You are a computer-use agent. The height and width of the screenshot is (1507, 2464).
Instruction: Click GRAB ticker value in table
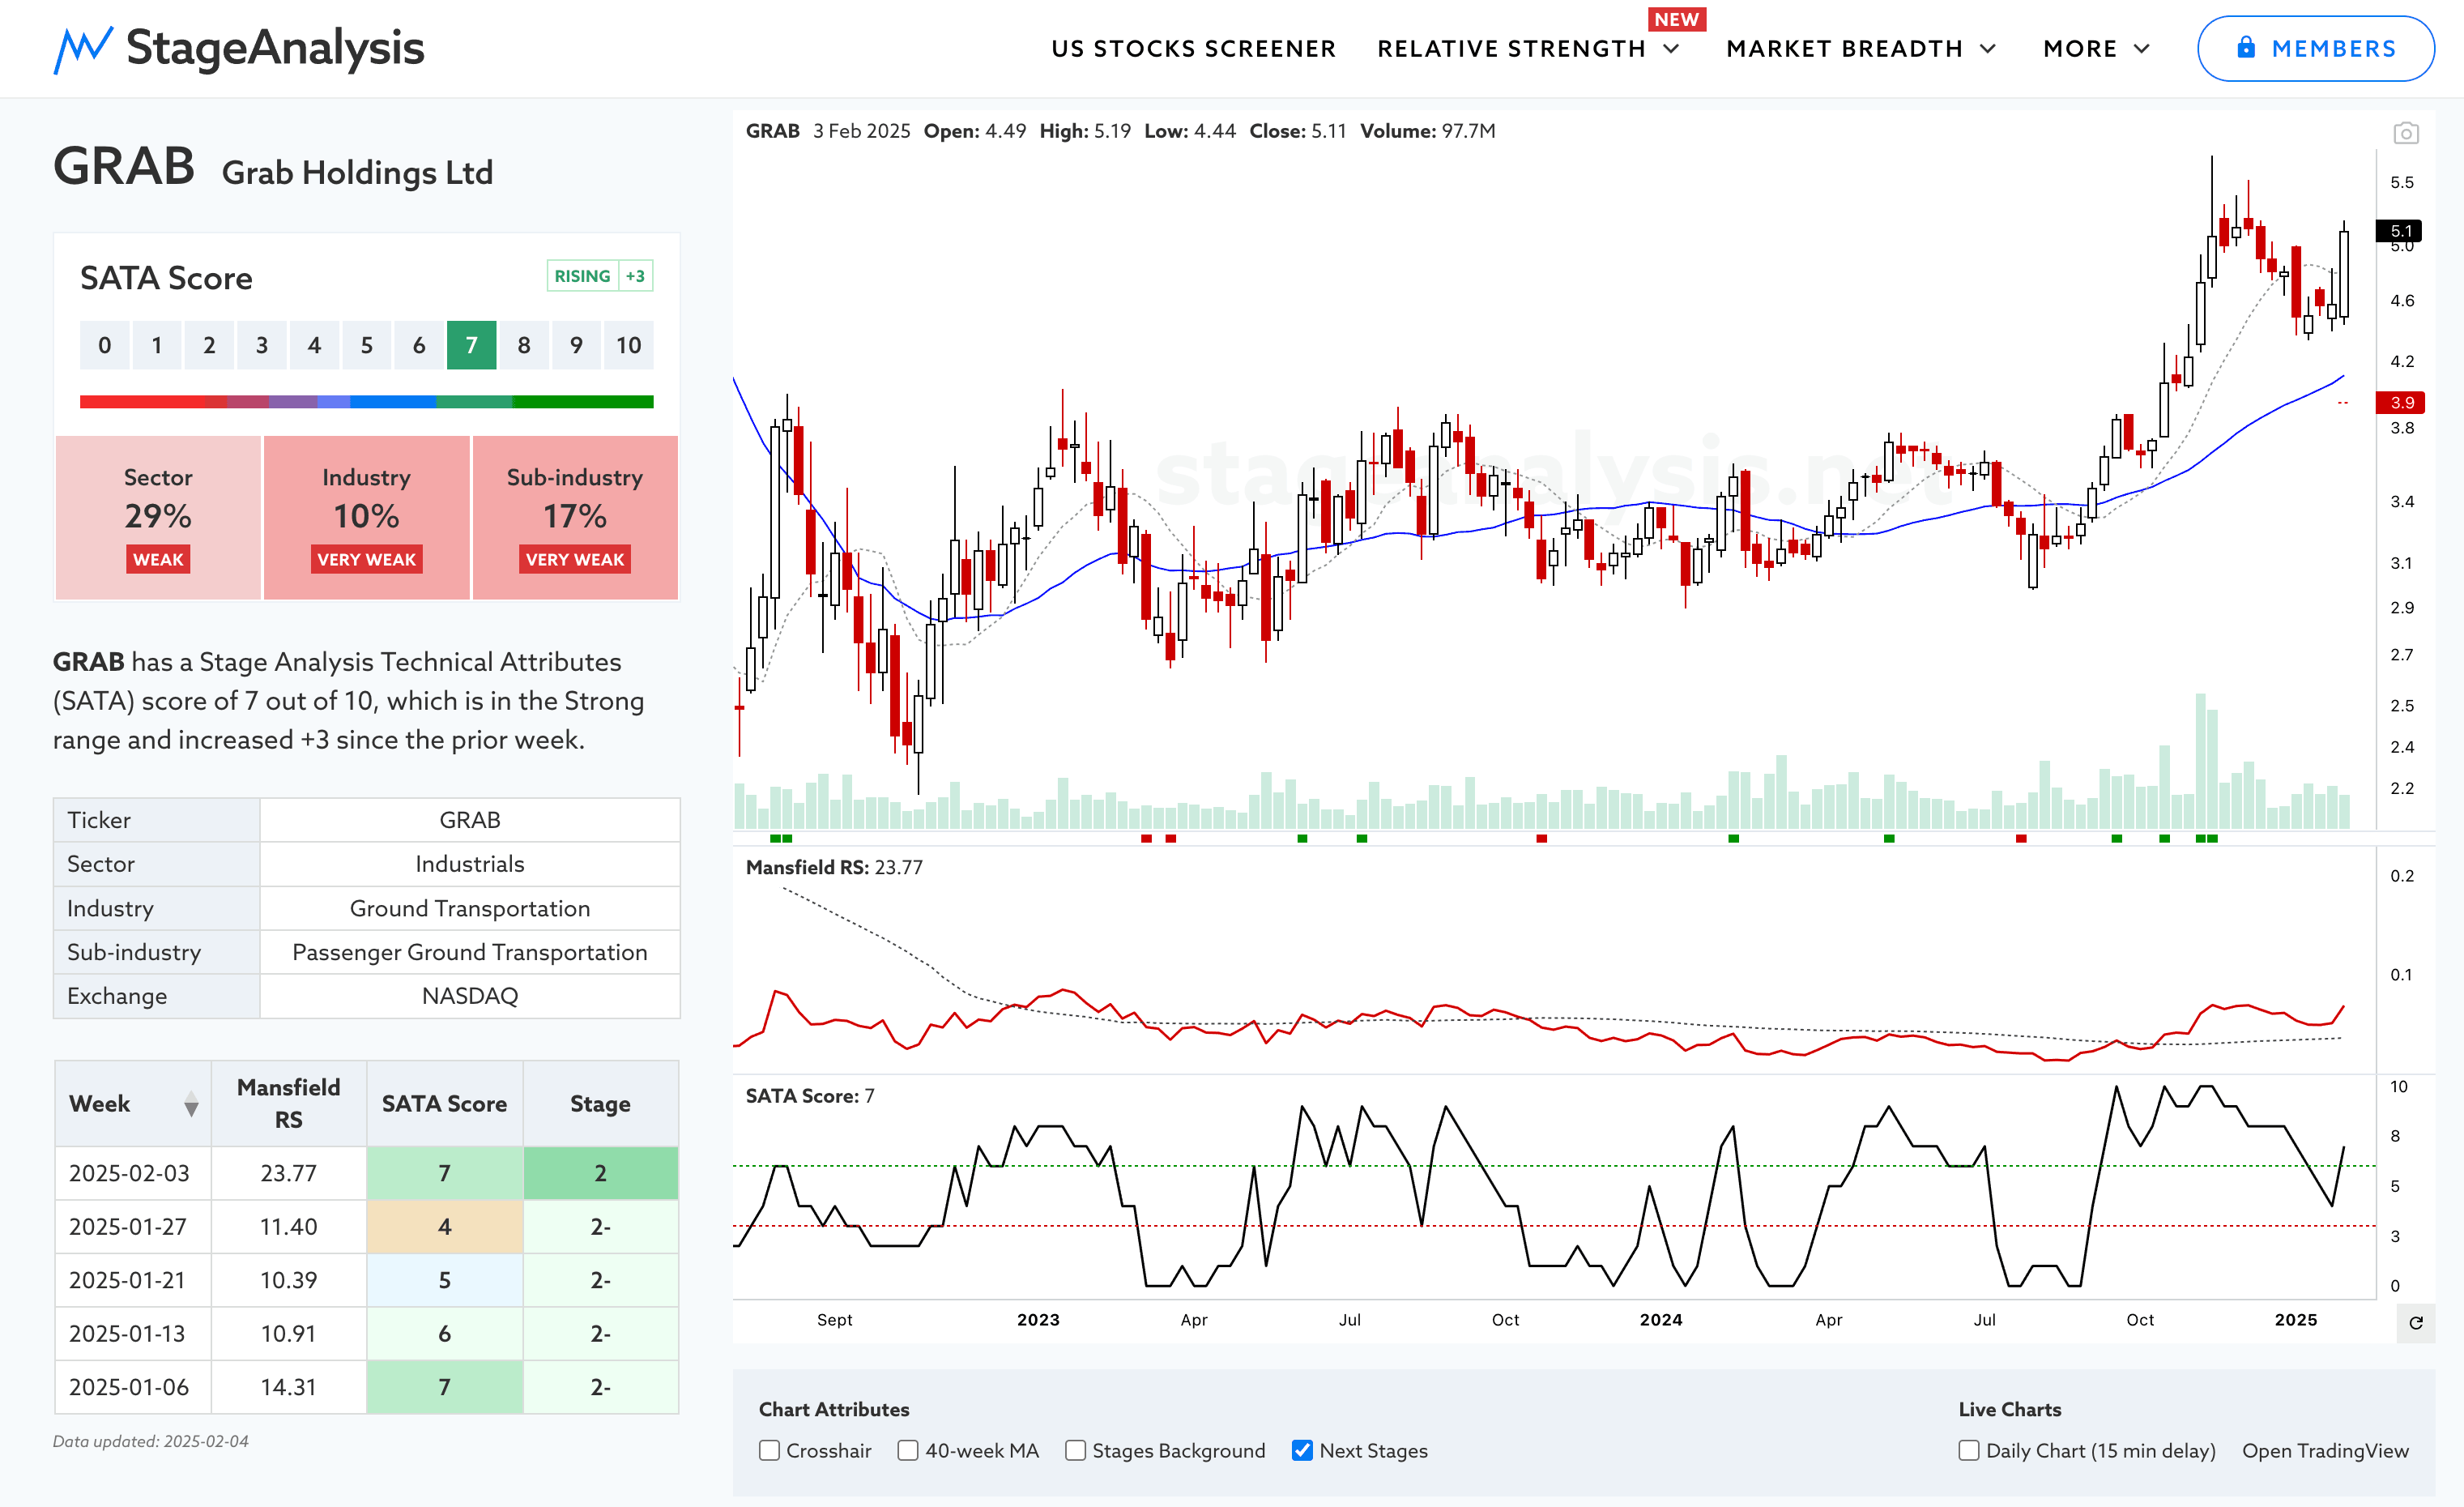pos(469,820)
